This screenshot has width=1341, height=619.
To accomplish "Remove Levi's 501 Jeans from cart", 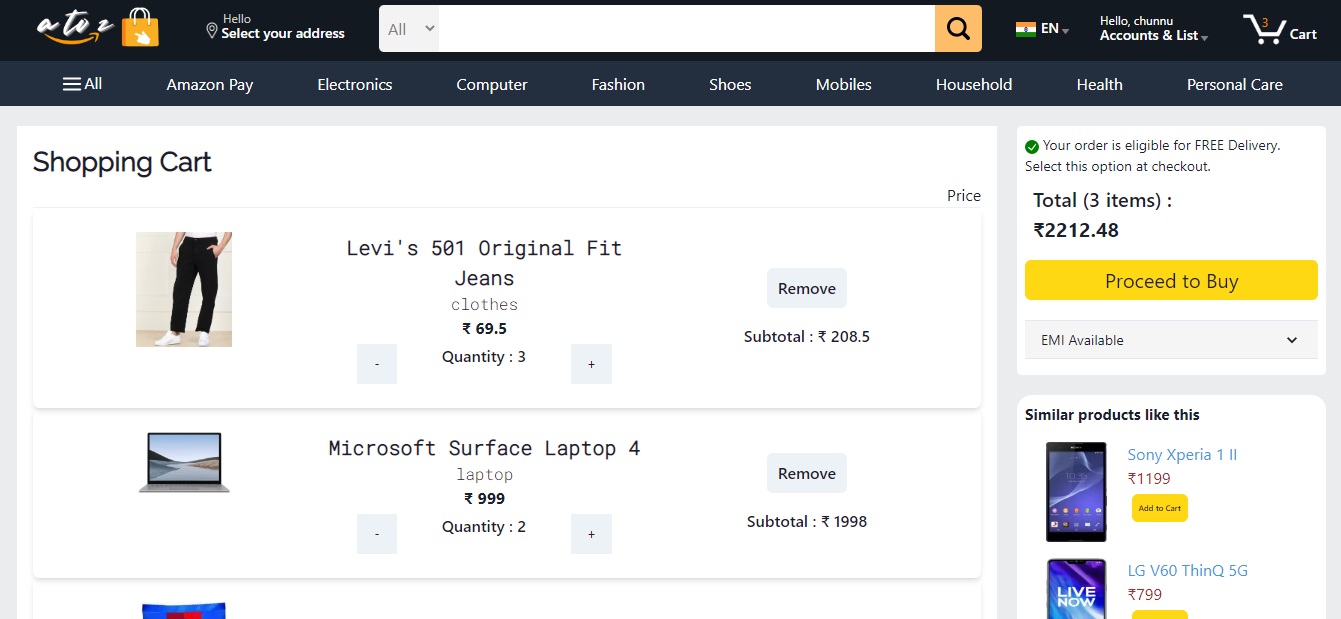I will coord(807,288).
